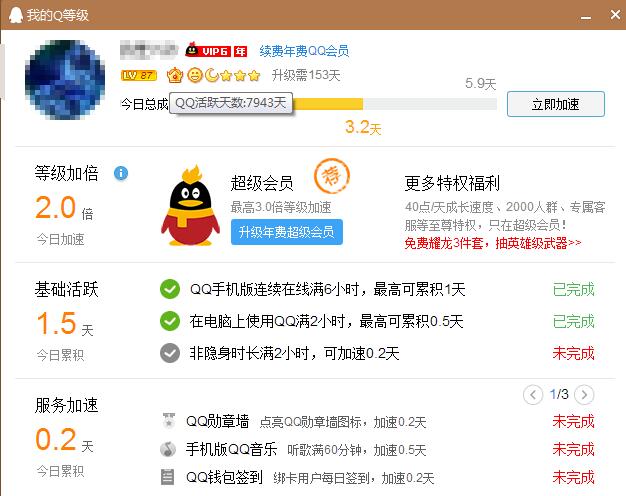The height and width of the screenshot is (496, 626).
Task: Minimize the 我的Q等级 window
Action: tap(586, 16)
